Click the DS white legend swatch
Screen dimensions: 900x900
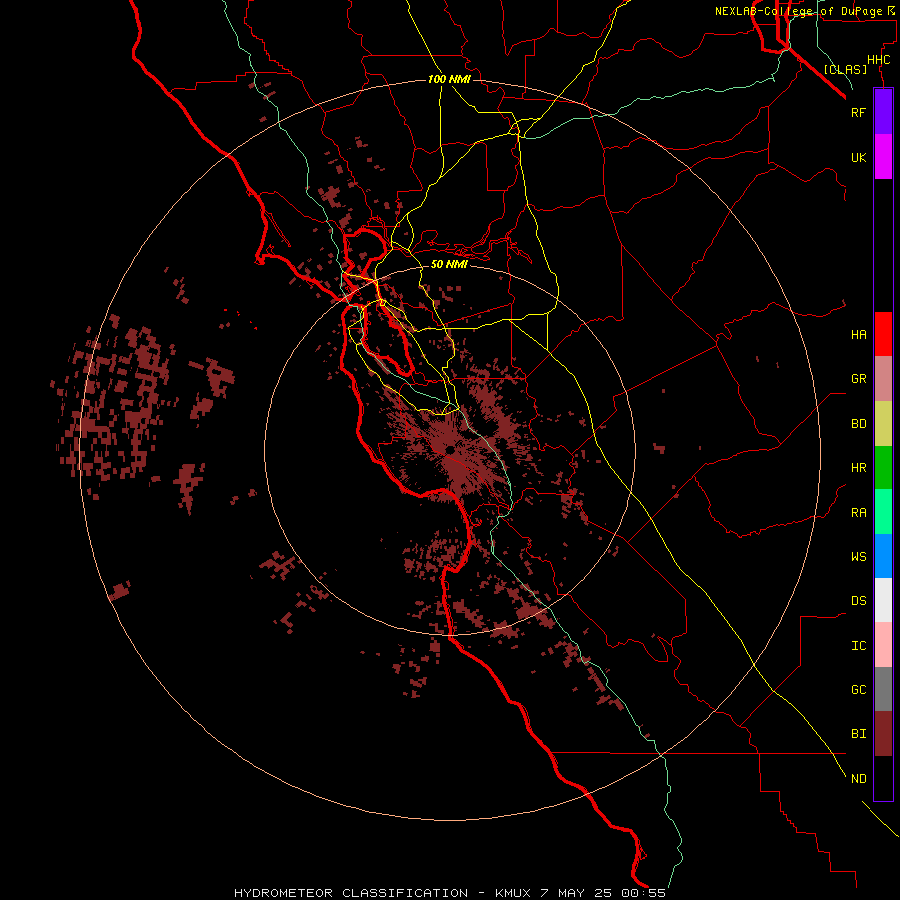[x=883, y=600]
